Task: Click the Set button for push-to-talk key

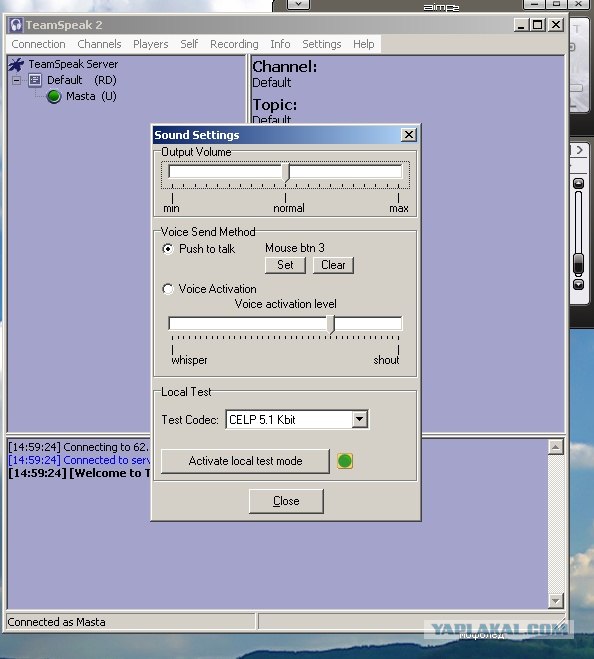Action: [285, 265]
